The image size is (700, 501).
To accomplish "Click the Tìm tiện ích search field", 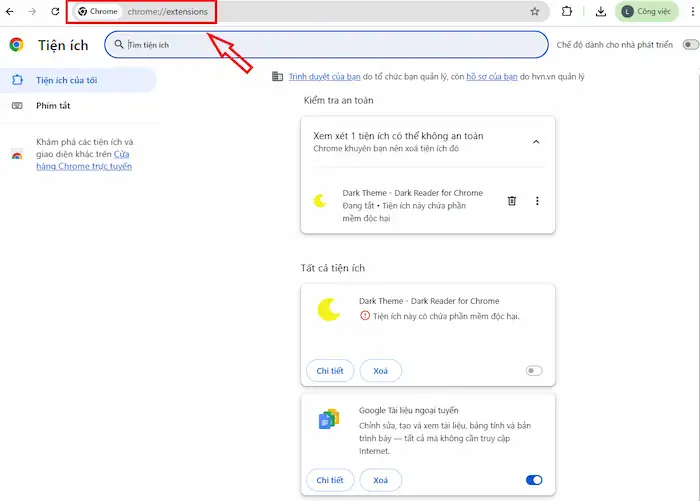I will tap(330, 45).
